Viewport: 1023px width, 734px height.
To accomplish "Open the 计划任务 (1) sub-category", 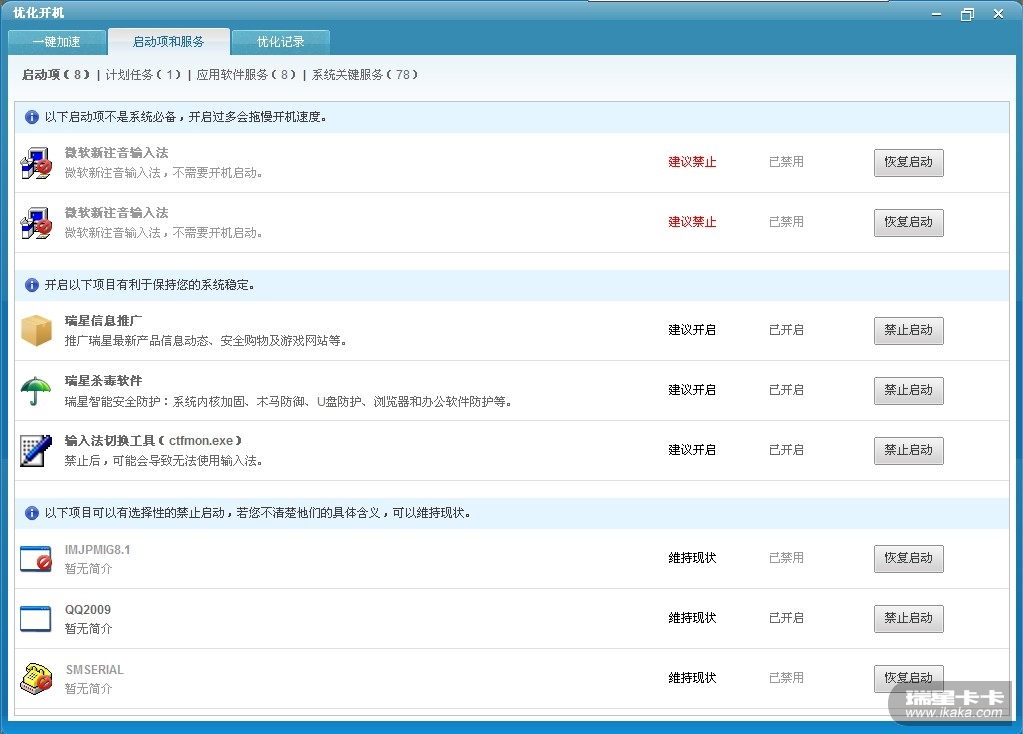I will pyautogui.click(x=143, y=75).
